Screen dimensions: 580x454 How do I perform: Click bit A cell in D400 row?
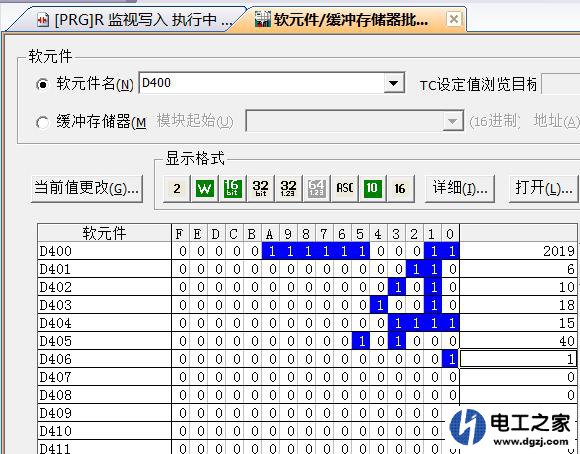point(271,251)
